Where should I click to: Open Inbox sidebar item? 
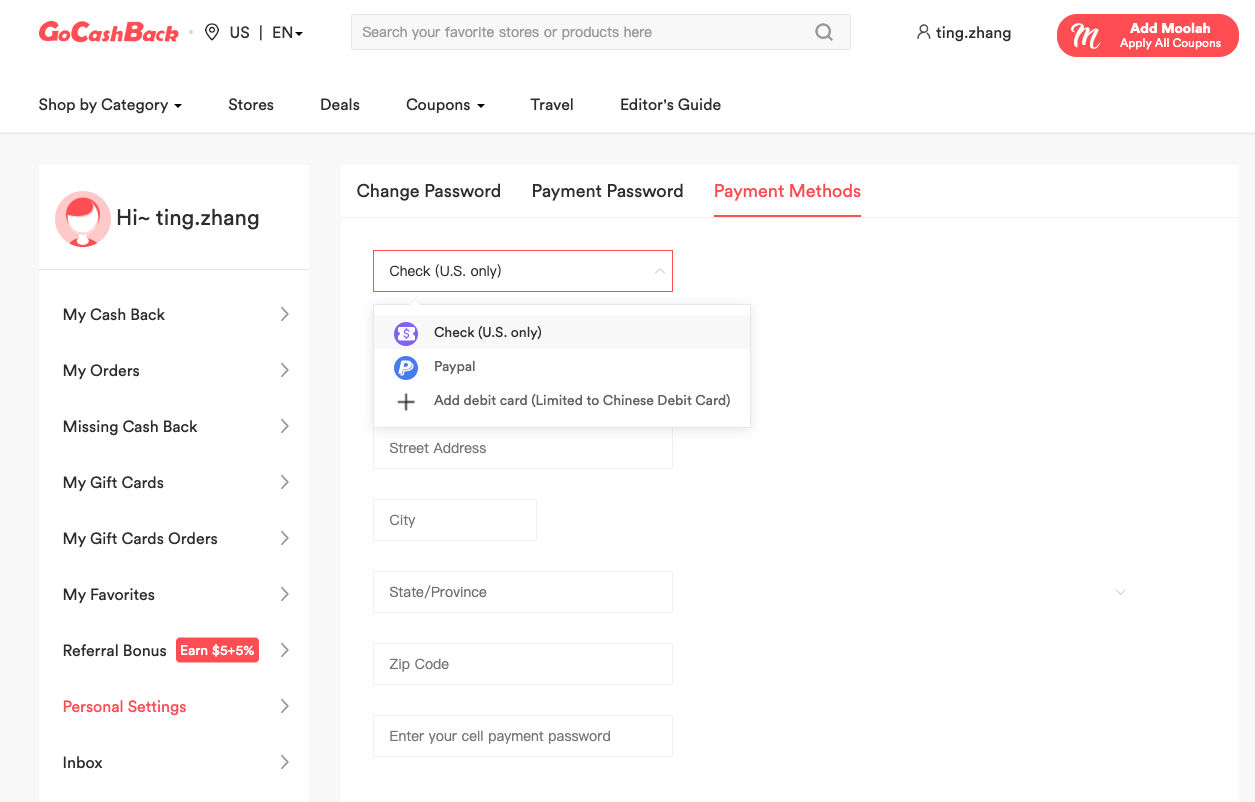point(174,762)
